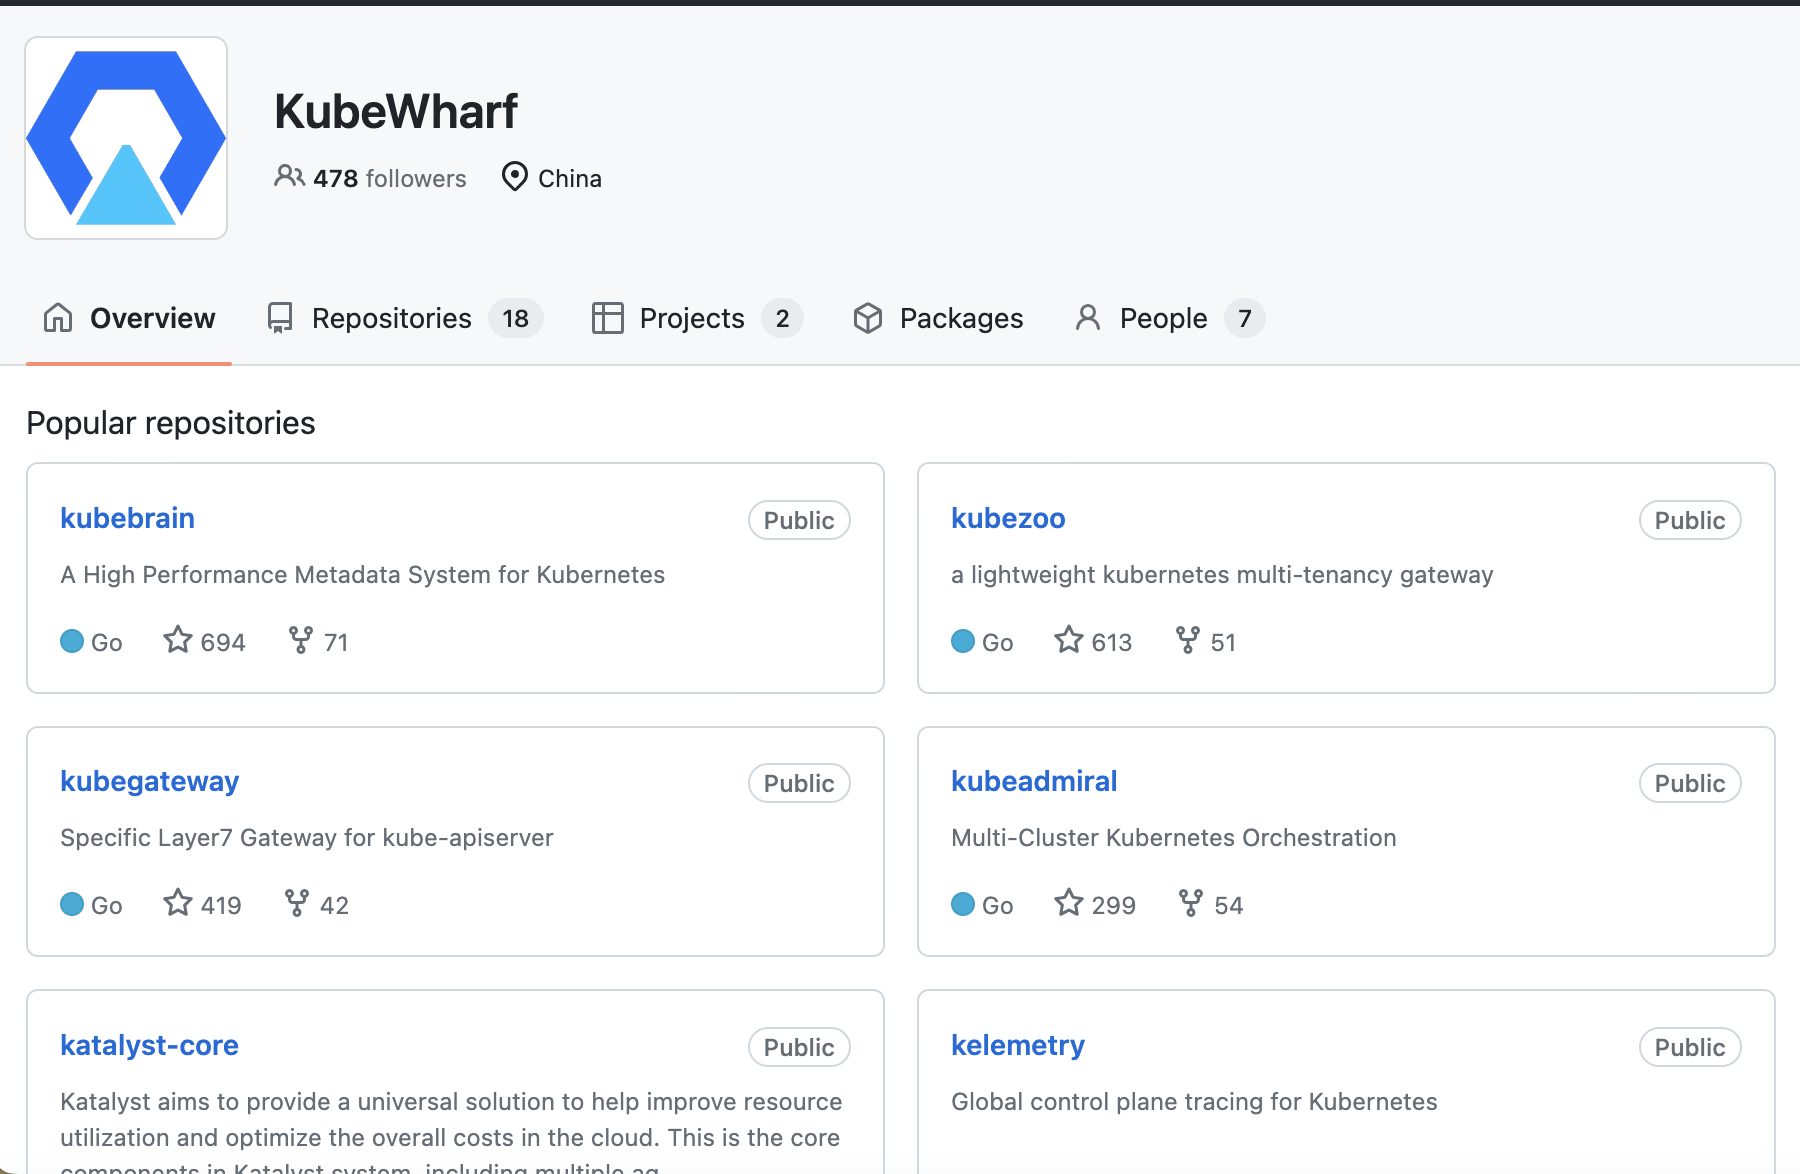The width and height of the screenshot is (1800, 1174).
Task: Click the star icon on kubegateway
Action: tap(178, 903)
